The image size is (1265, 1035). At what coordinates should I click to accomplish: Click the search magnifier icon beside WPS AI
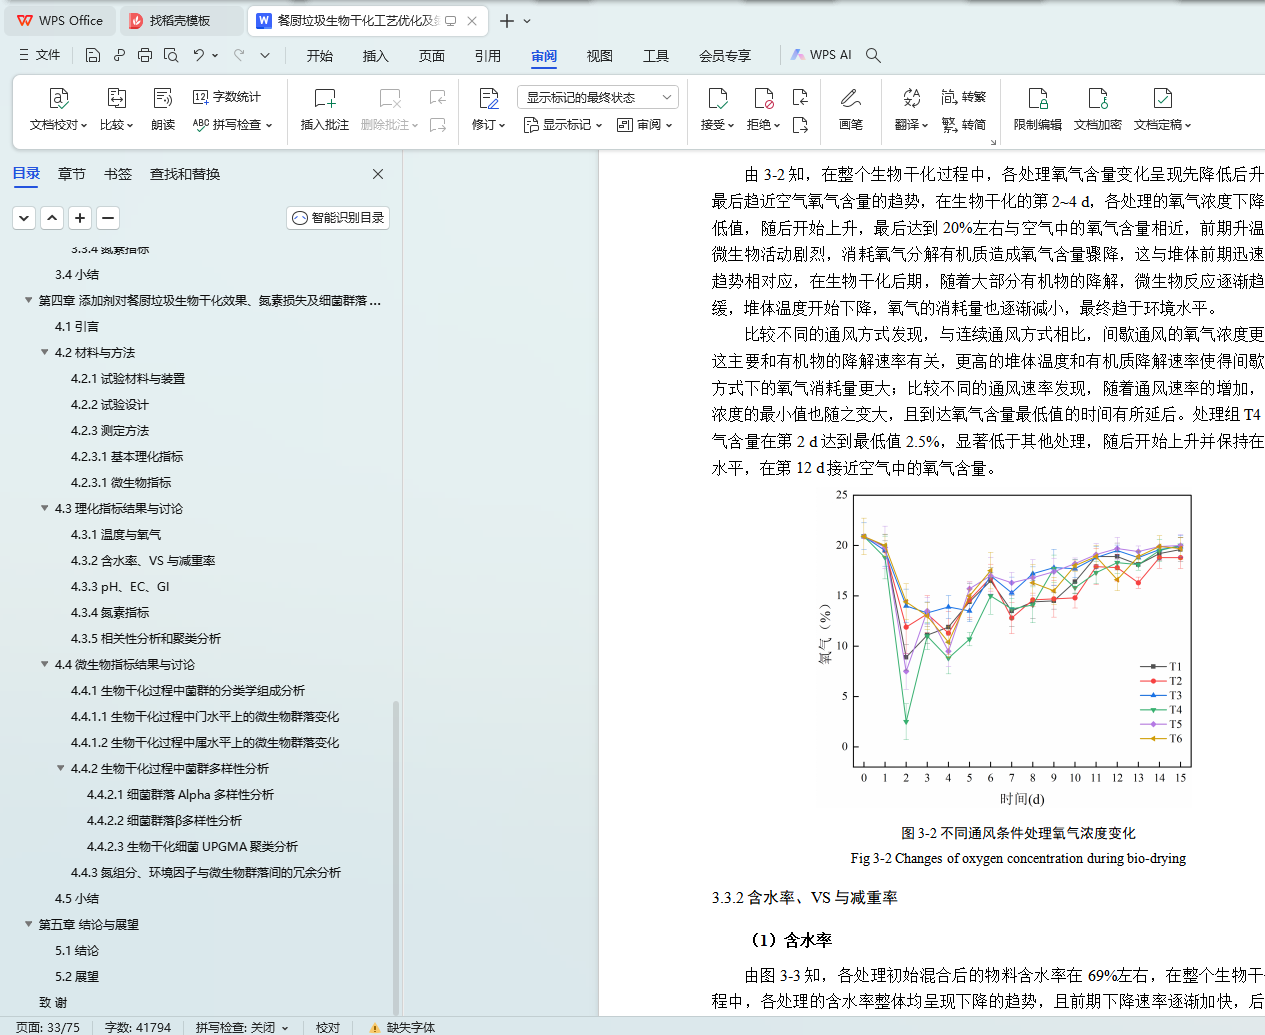[873, 55]
